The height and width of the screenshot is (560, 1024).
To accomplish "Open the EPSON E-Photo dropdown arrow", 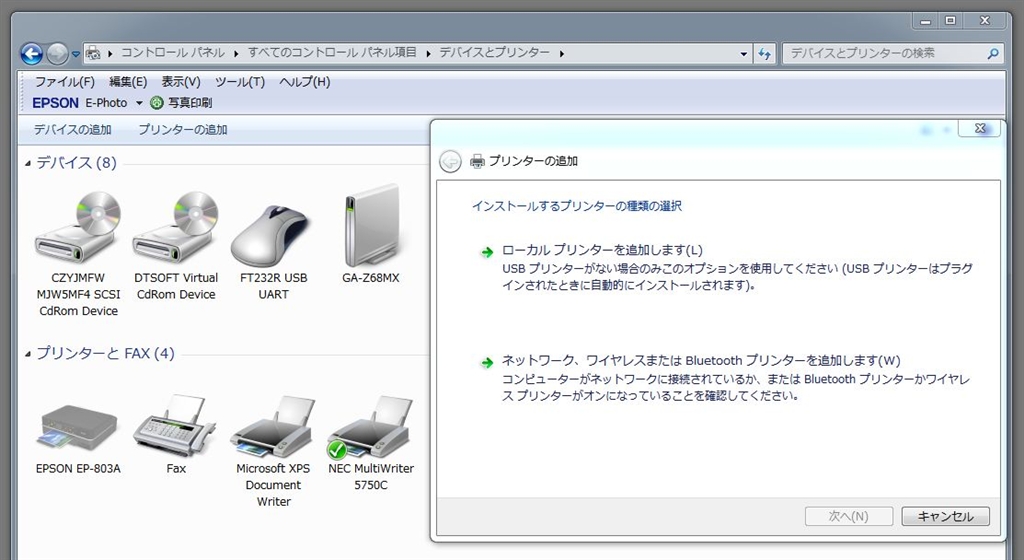I will [x=139, y=103].
